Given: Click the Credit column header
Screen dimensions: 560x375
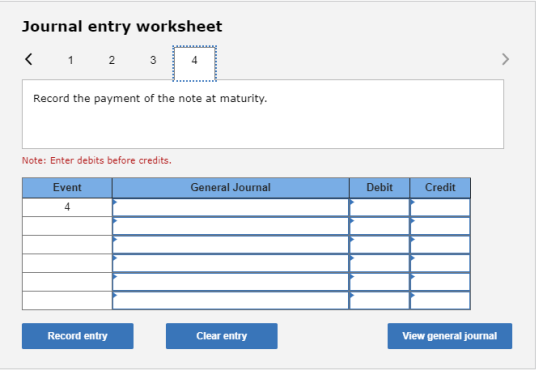Looking at the screenshot, I should [440, 188].
